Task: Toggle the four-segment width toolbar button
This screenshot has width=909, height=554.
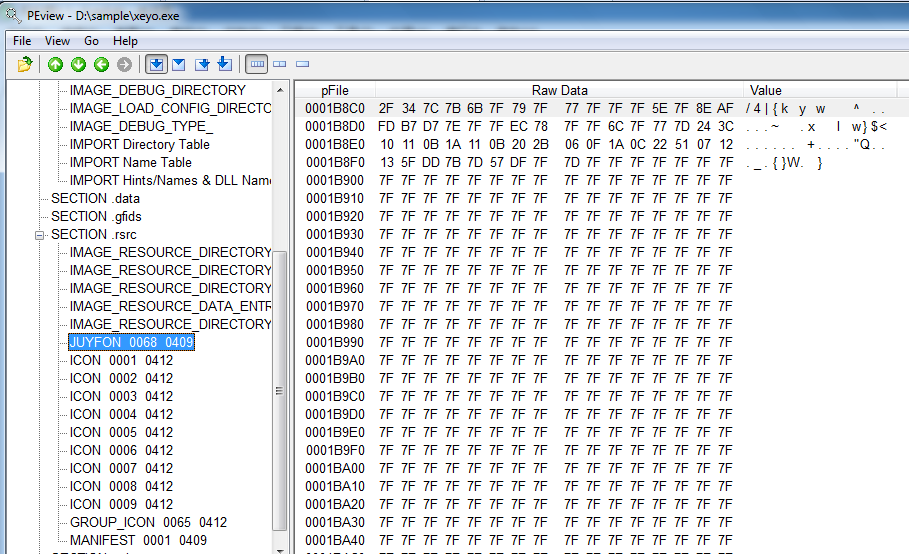Action: (x=257, y=64)
